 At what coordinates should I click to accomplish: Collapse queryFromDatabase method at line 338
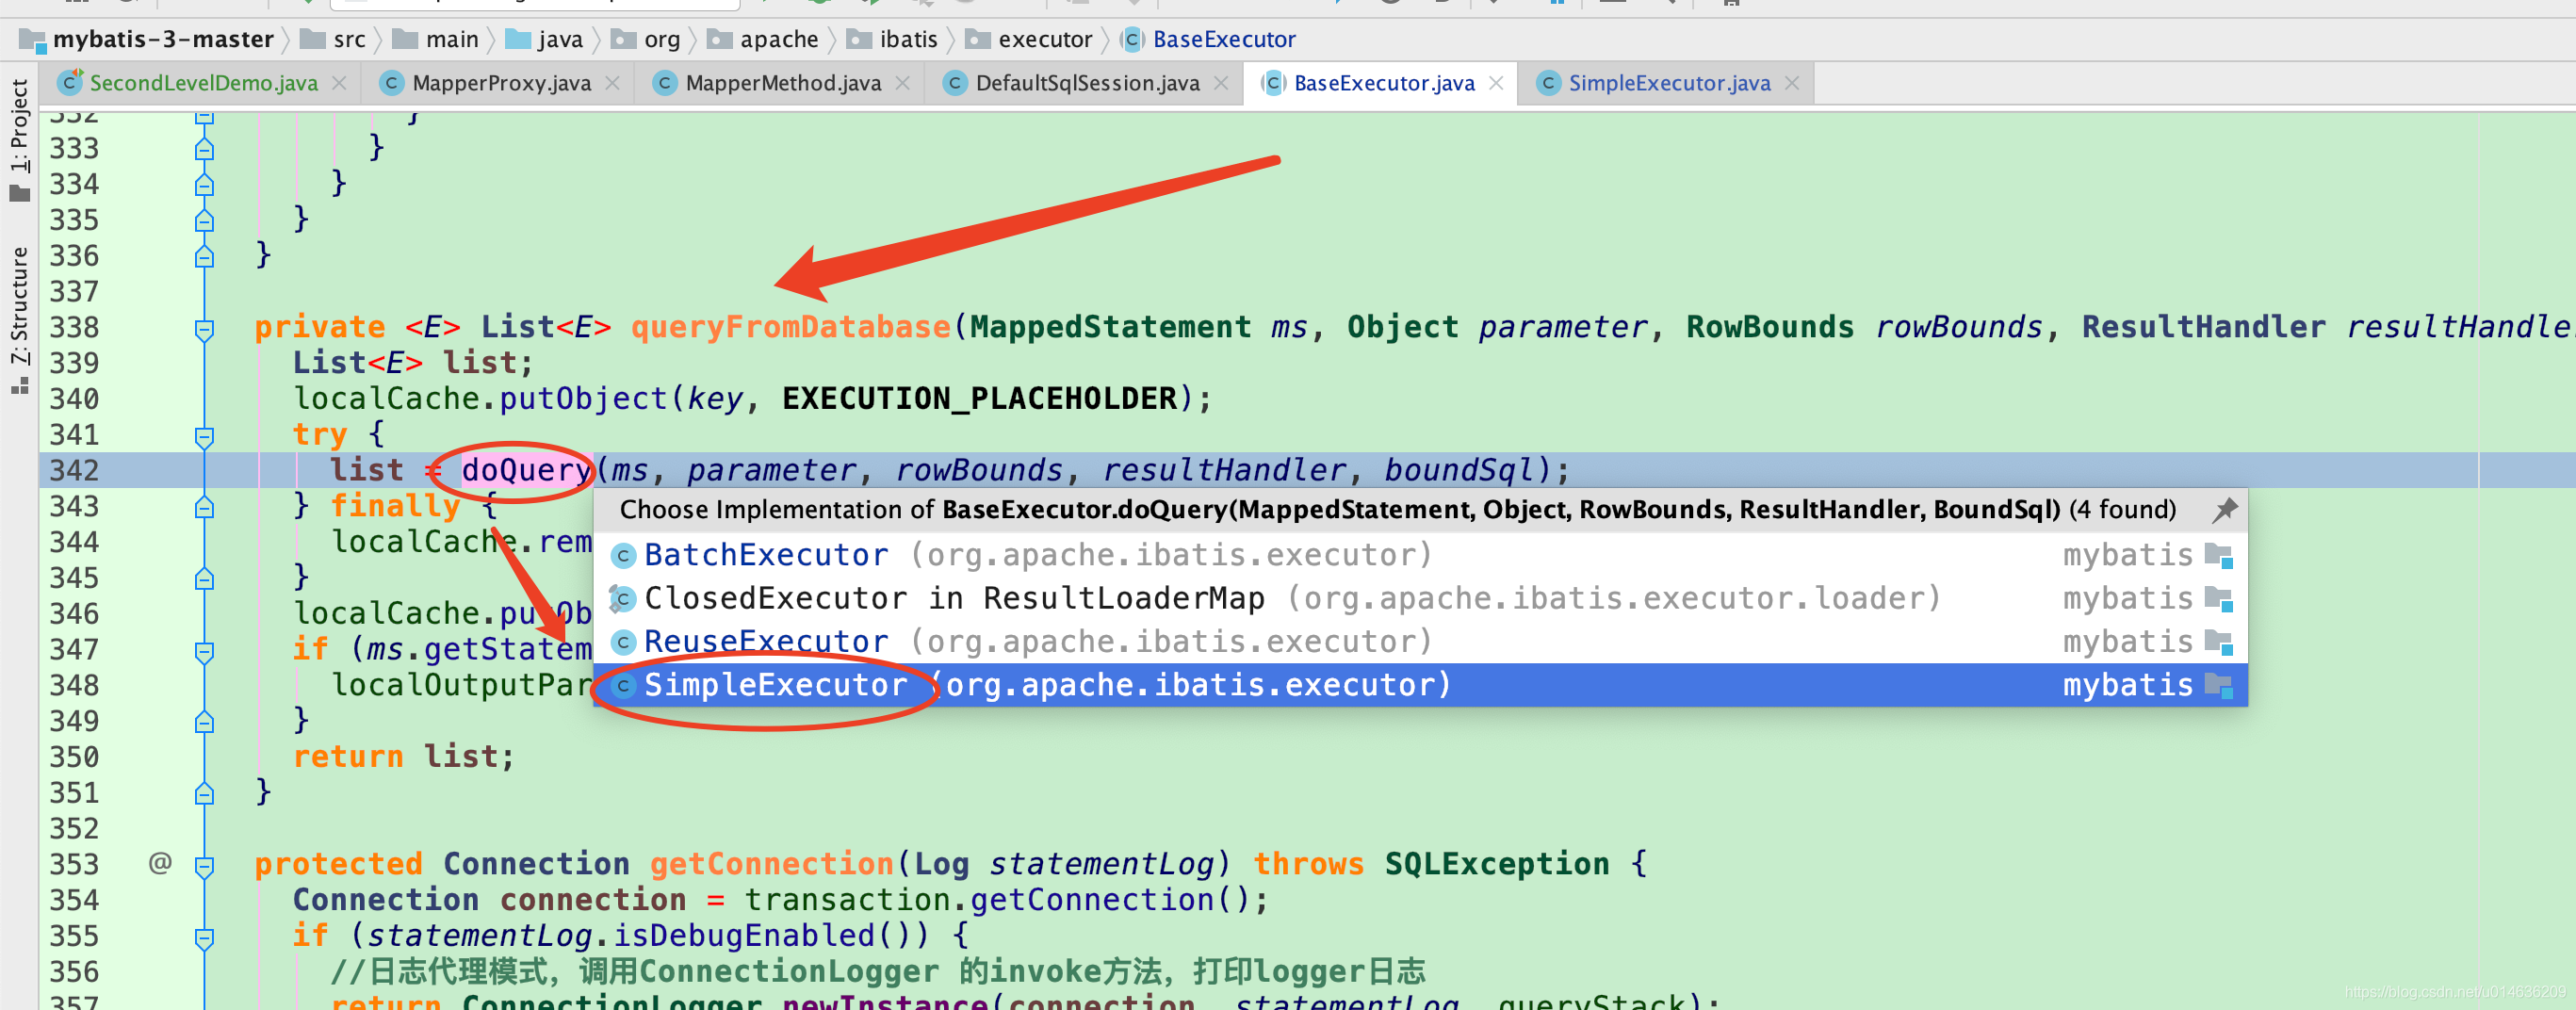204,329
